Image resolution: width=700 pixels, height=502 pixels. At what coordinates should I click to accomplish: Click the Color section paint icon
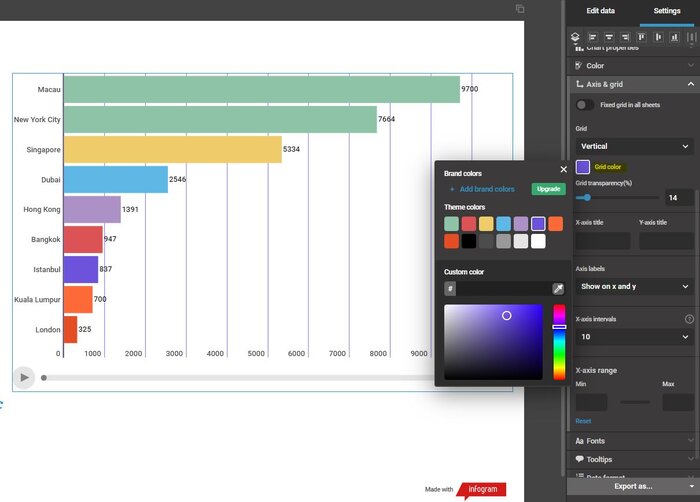coord(579,66)
